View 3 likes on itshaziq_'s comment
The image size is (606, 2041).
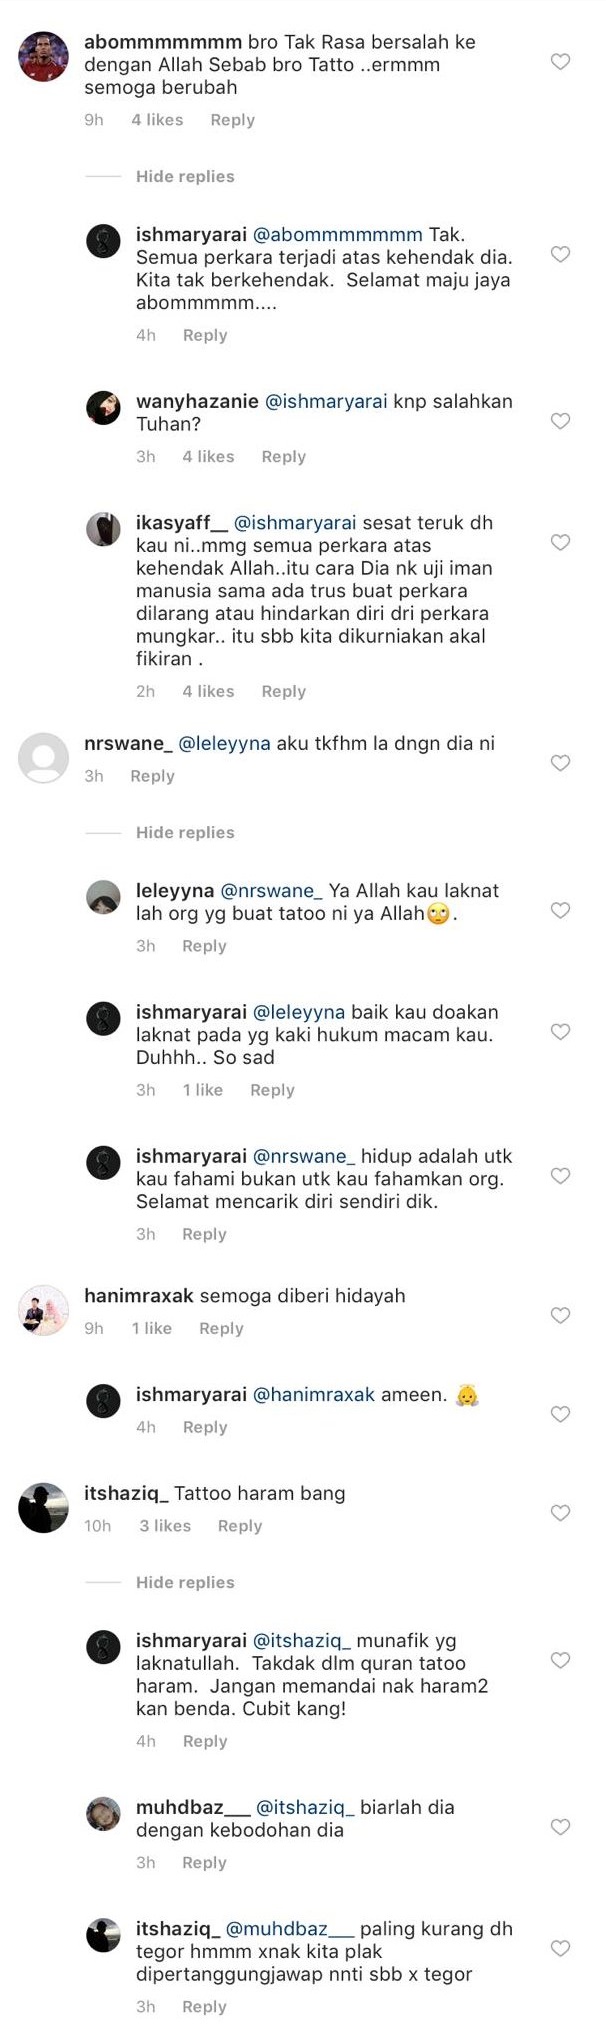165,1526
